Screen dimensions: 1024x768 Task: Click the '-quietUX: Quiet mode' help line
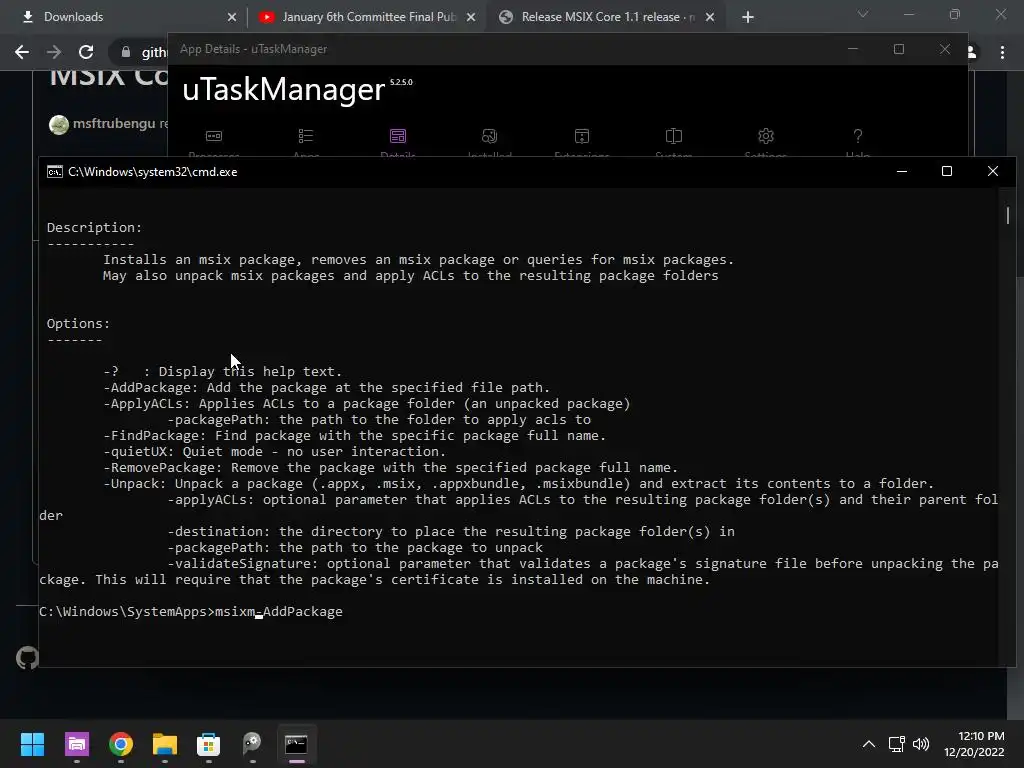(x=274, y=452)
